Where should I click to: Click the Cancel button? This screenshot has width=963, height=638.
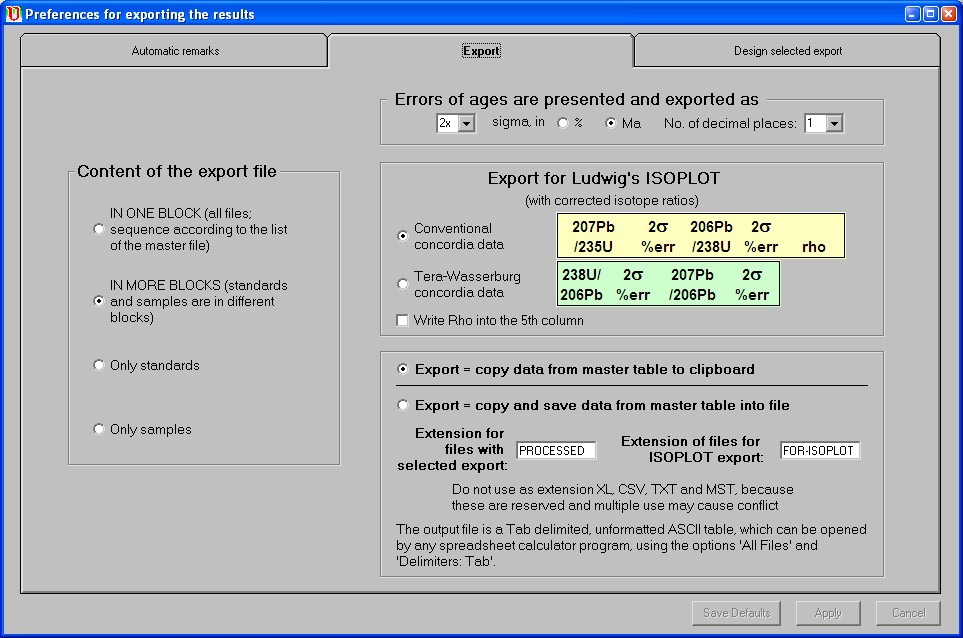click(908, 613)
